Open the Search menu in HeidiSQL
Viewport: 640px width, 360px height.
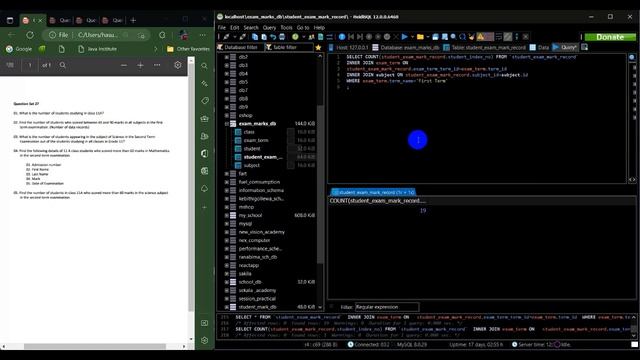(x=251, y=27)
